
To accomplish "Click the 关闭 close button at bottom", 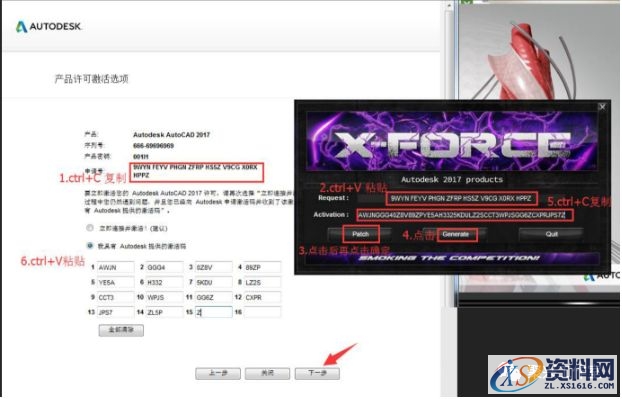I will [x=267, y=373].
